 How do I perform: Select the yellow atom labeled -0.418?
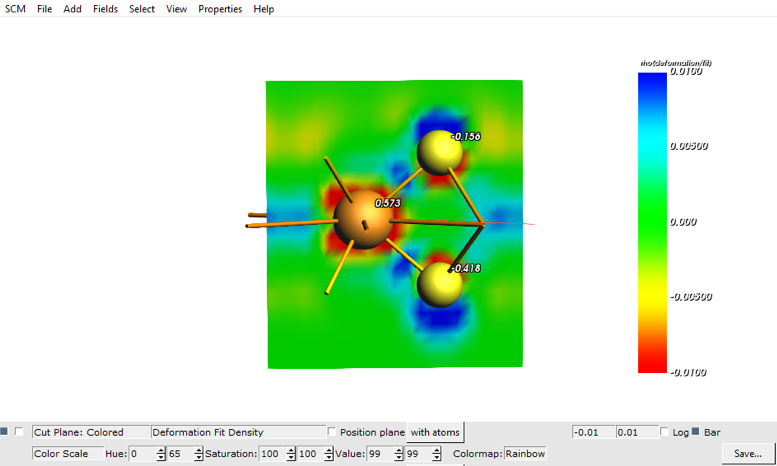pyautogui.click(x=439, y=284)
